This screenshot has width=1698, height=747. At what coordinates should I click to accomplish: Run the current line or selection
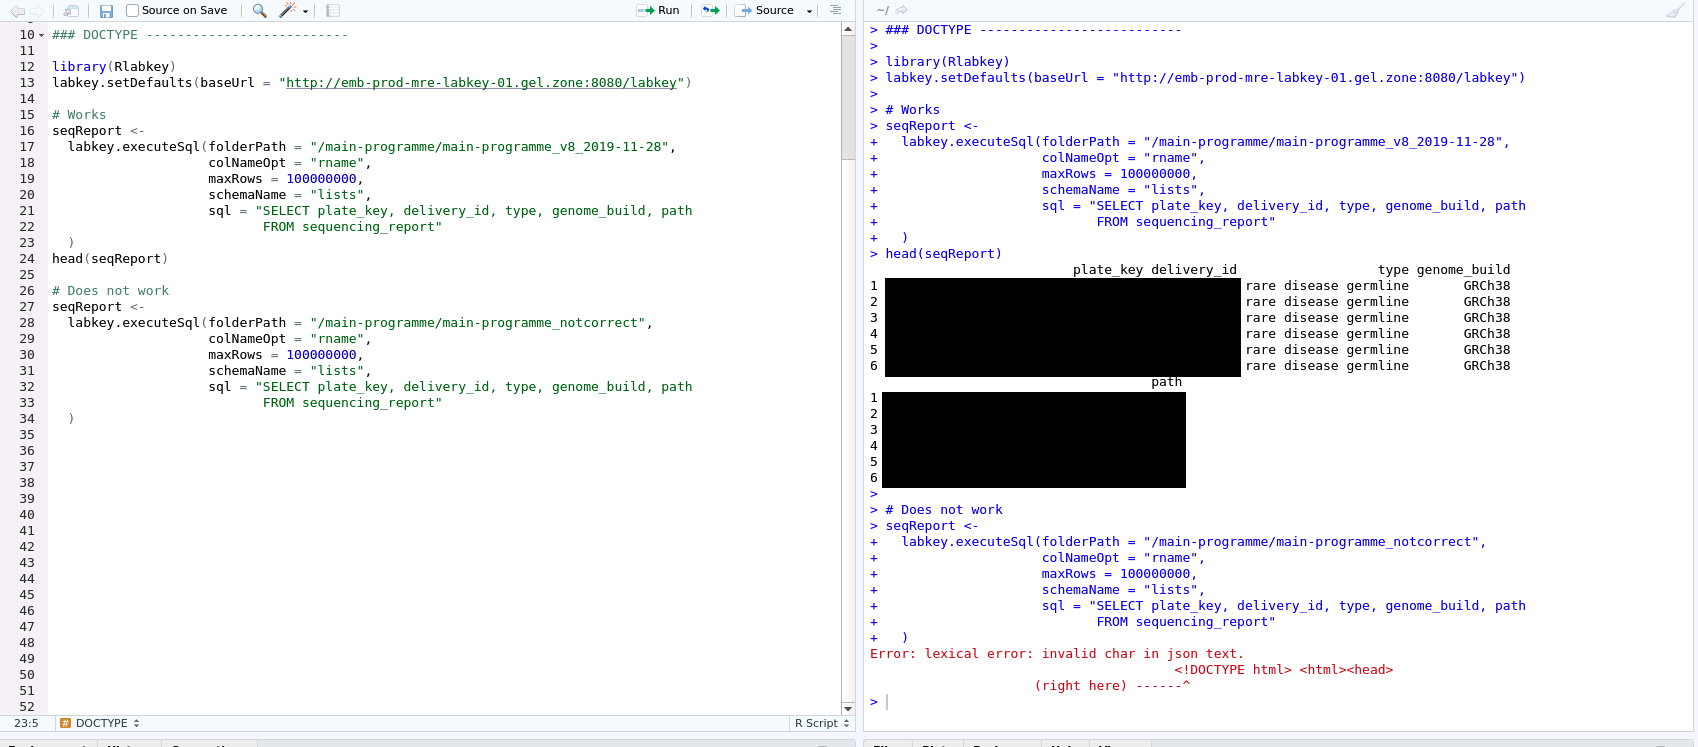[658, 10]
